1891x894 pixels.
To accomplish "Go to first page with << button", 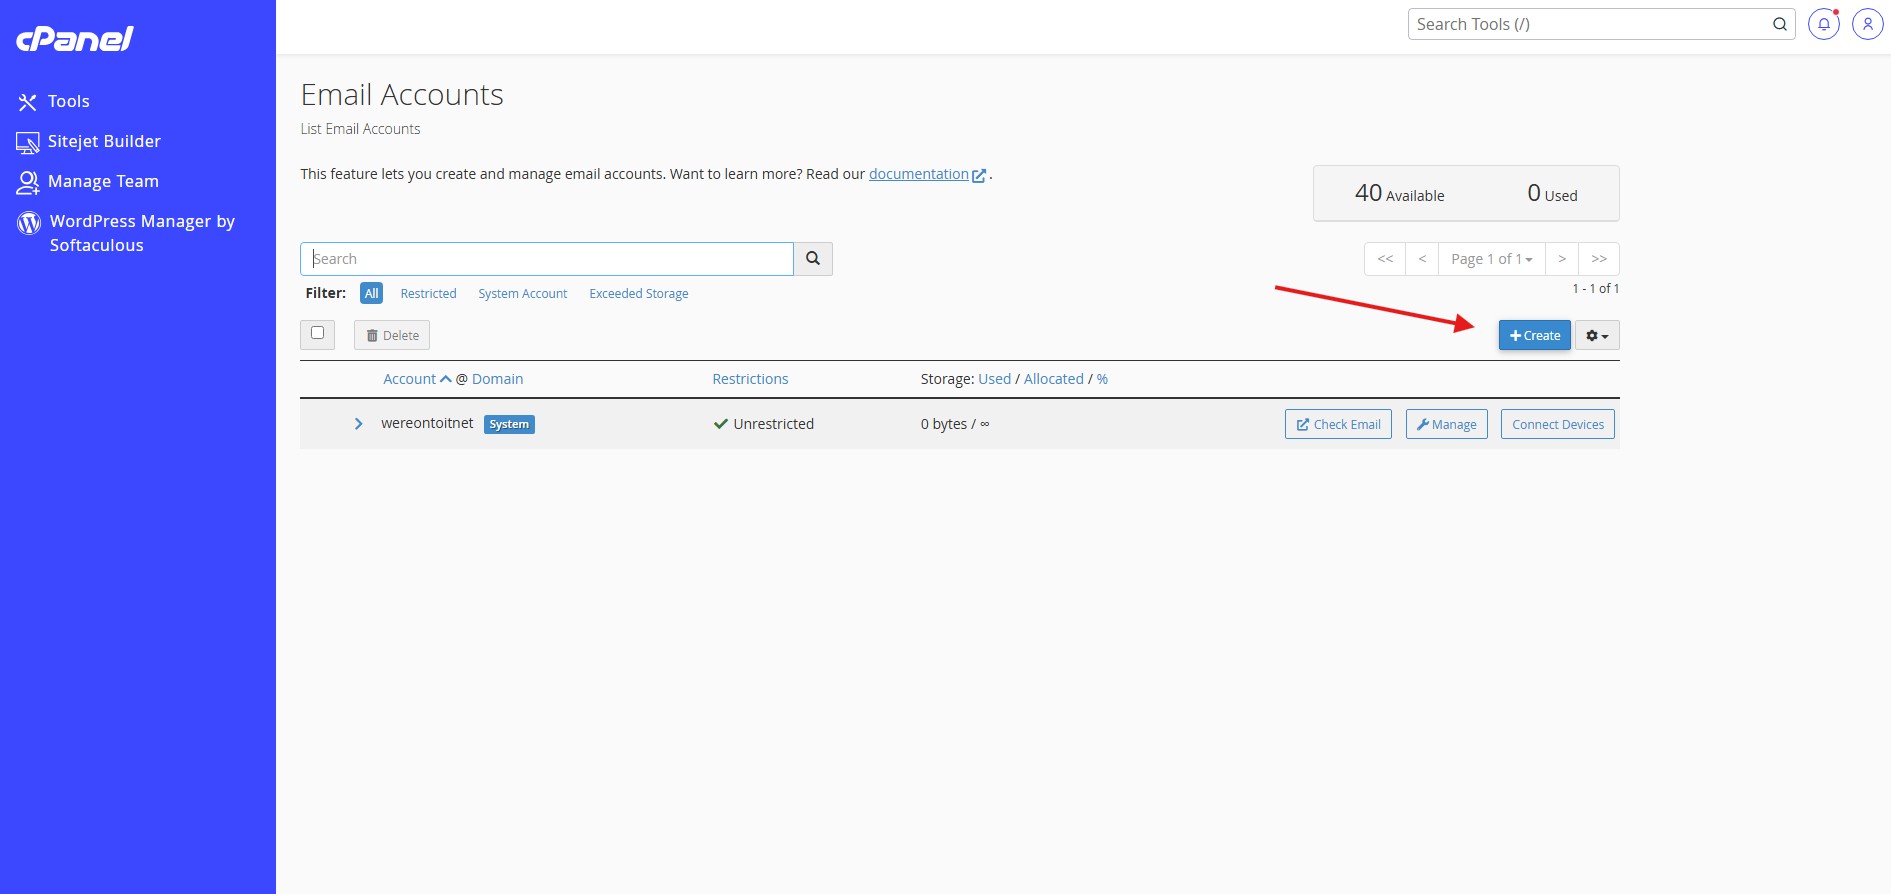I will [x=1385, y=259].
